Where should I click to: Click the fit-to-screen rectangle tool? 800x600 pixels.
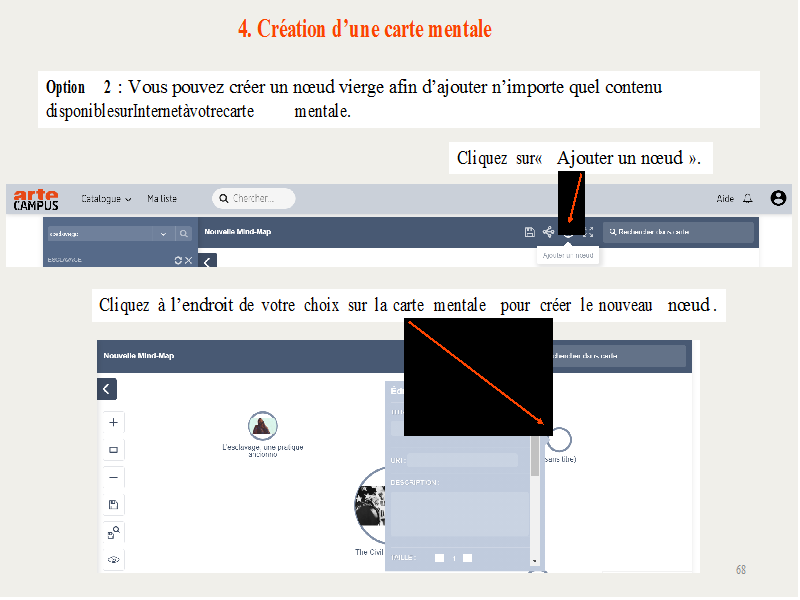[x=113, y=450]
